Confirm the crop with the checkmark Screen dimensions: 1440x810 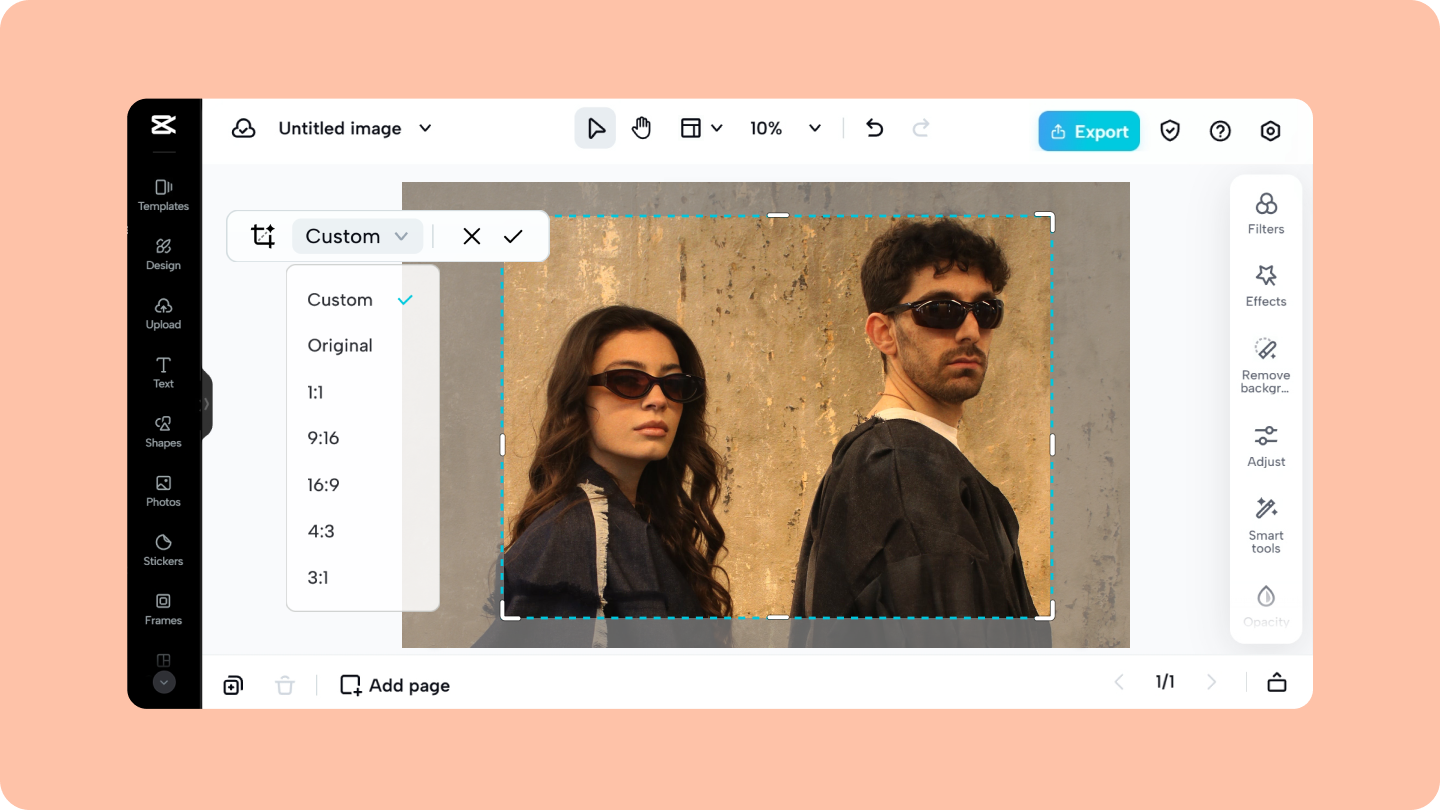(513, 236)
